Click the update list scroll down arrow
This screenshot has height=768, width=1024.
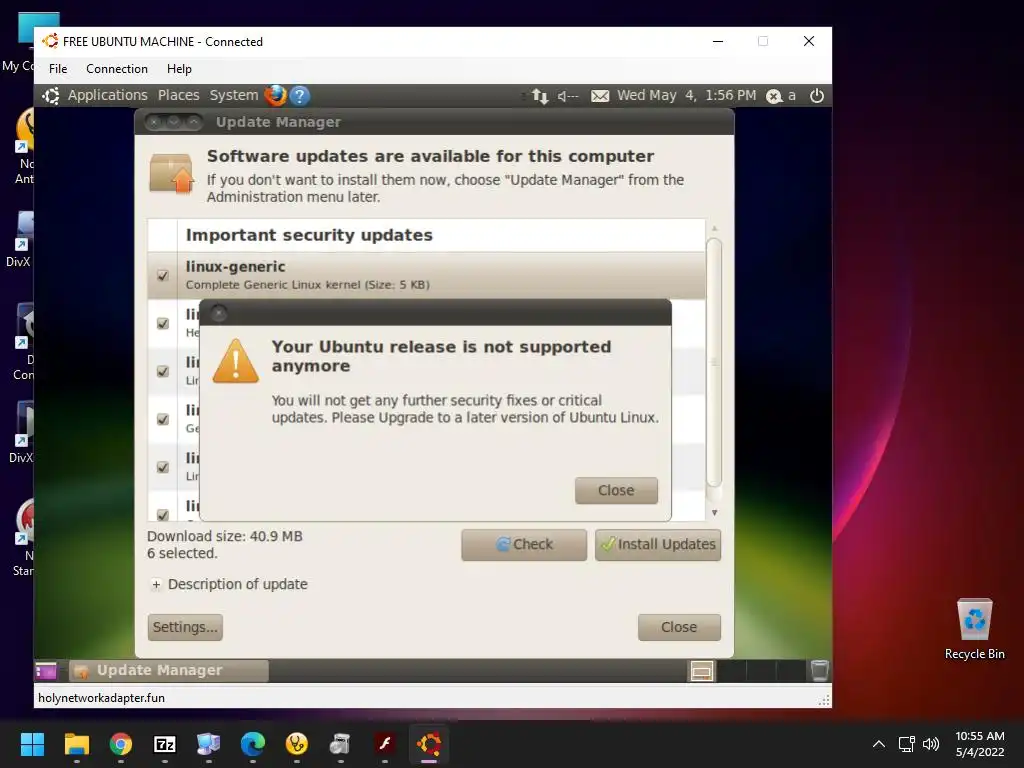(x=714, y=513)
